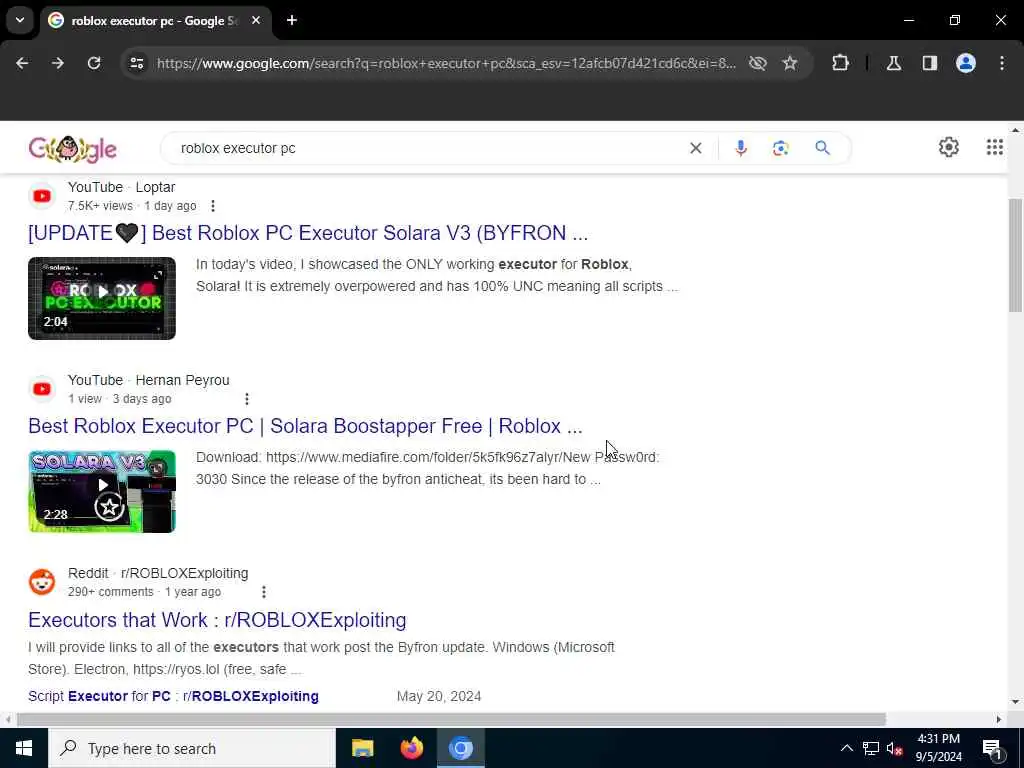Open the Chrome profile avatar
This screenshot has width=1024, height=768.
966,63
